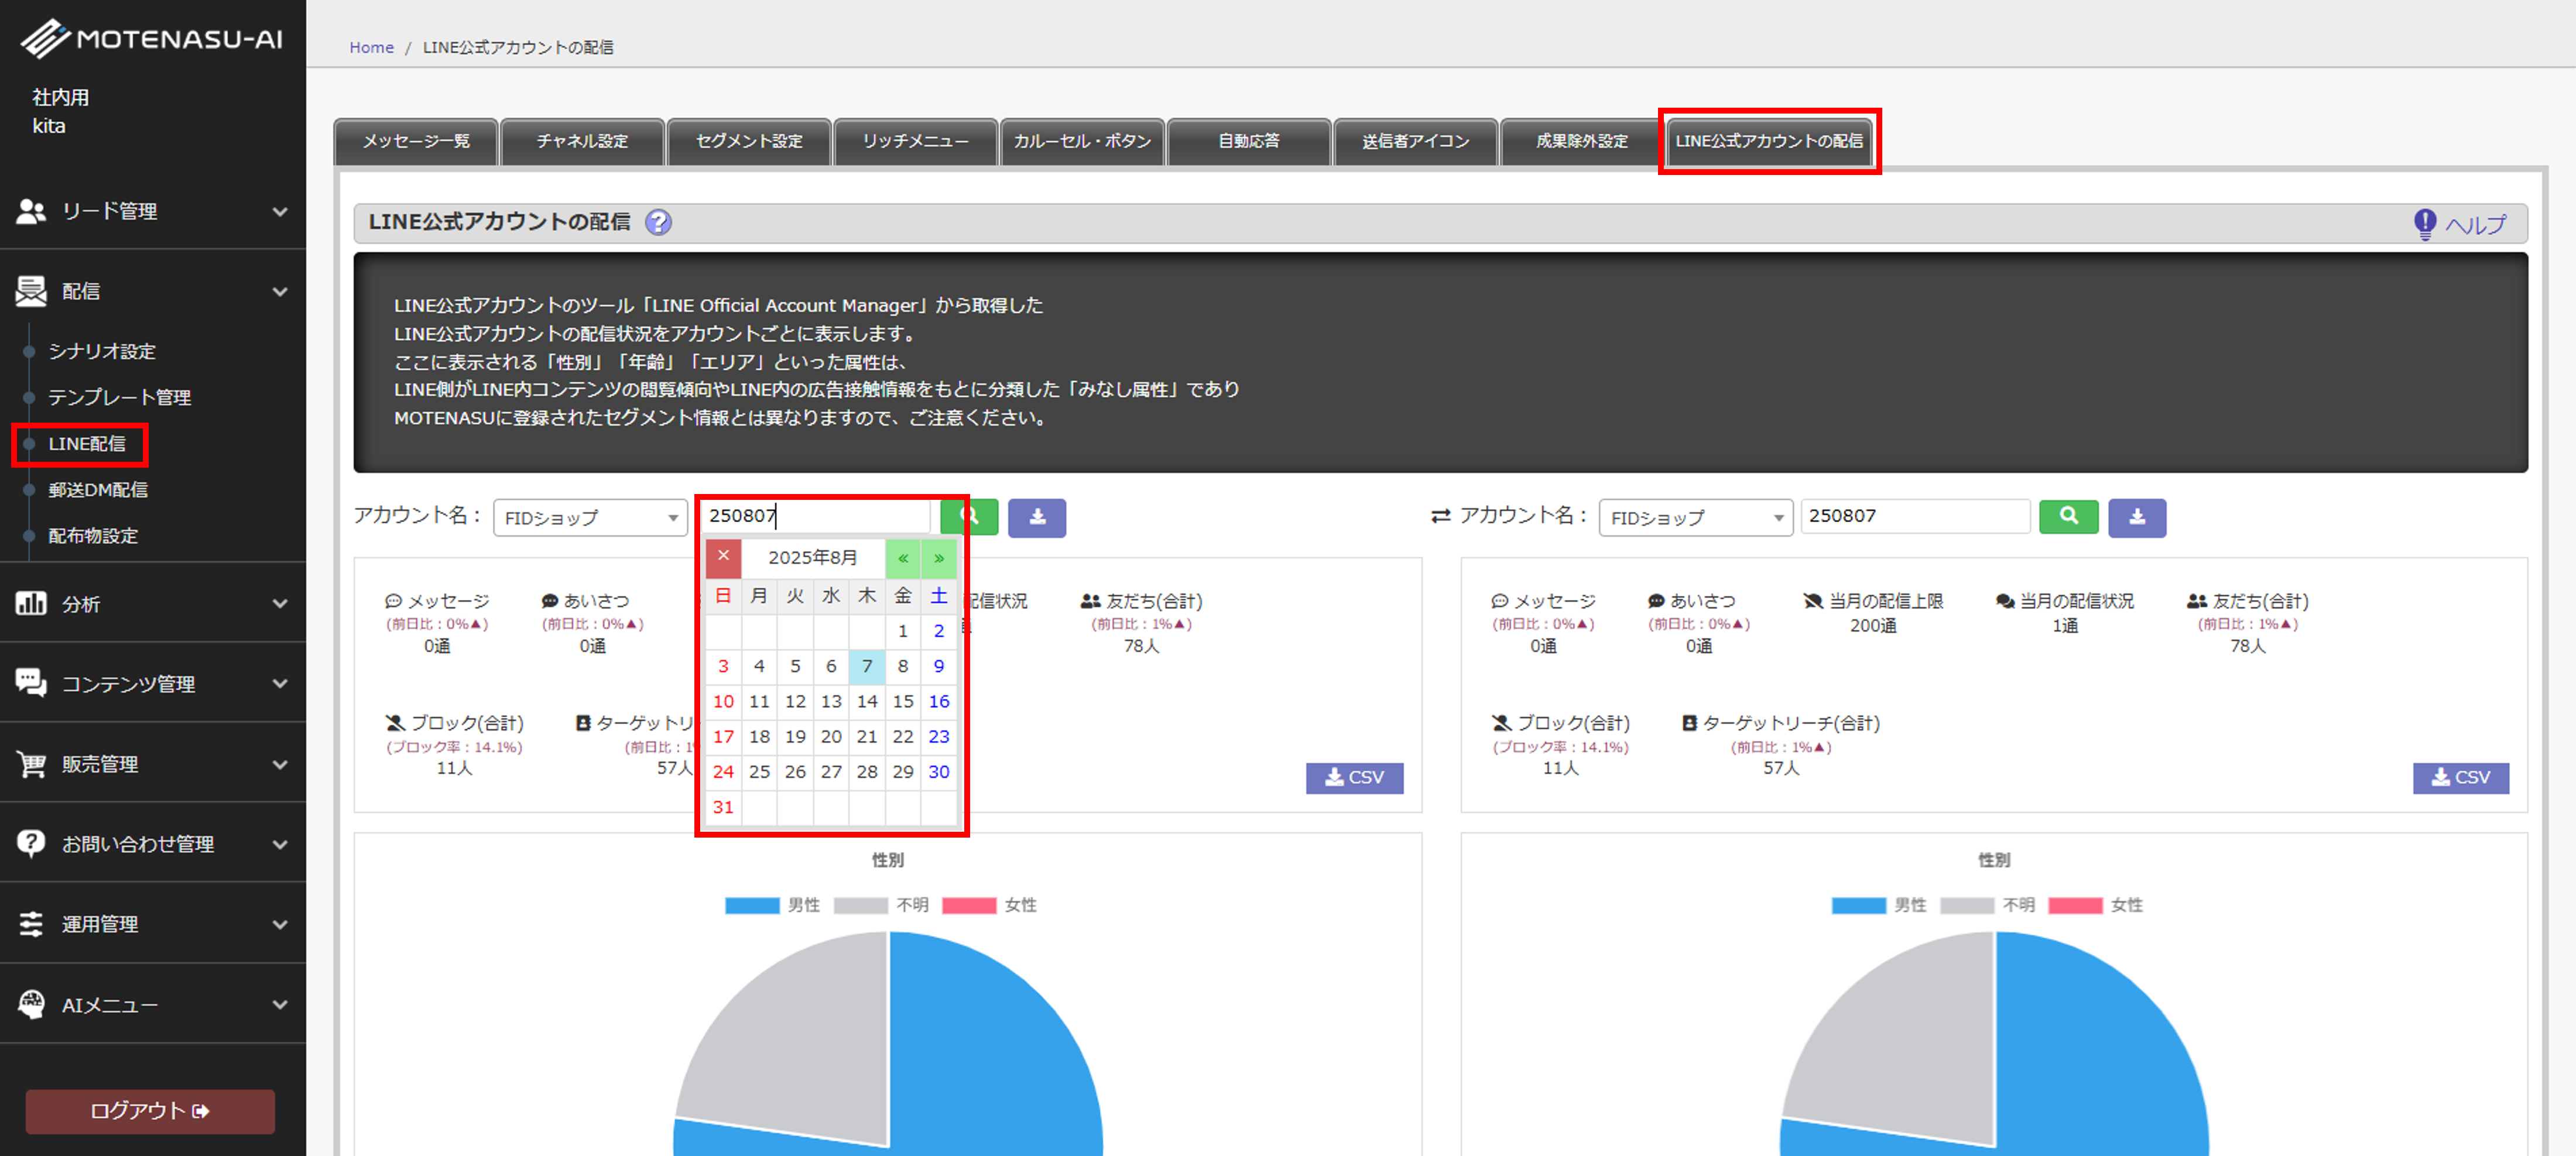
Task: Download CSV in right stats panel
Action: [x=2460, y=777]
